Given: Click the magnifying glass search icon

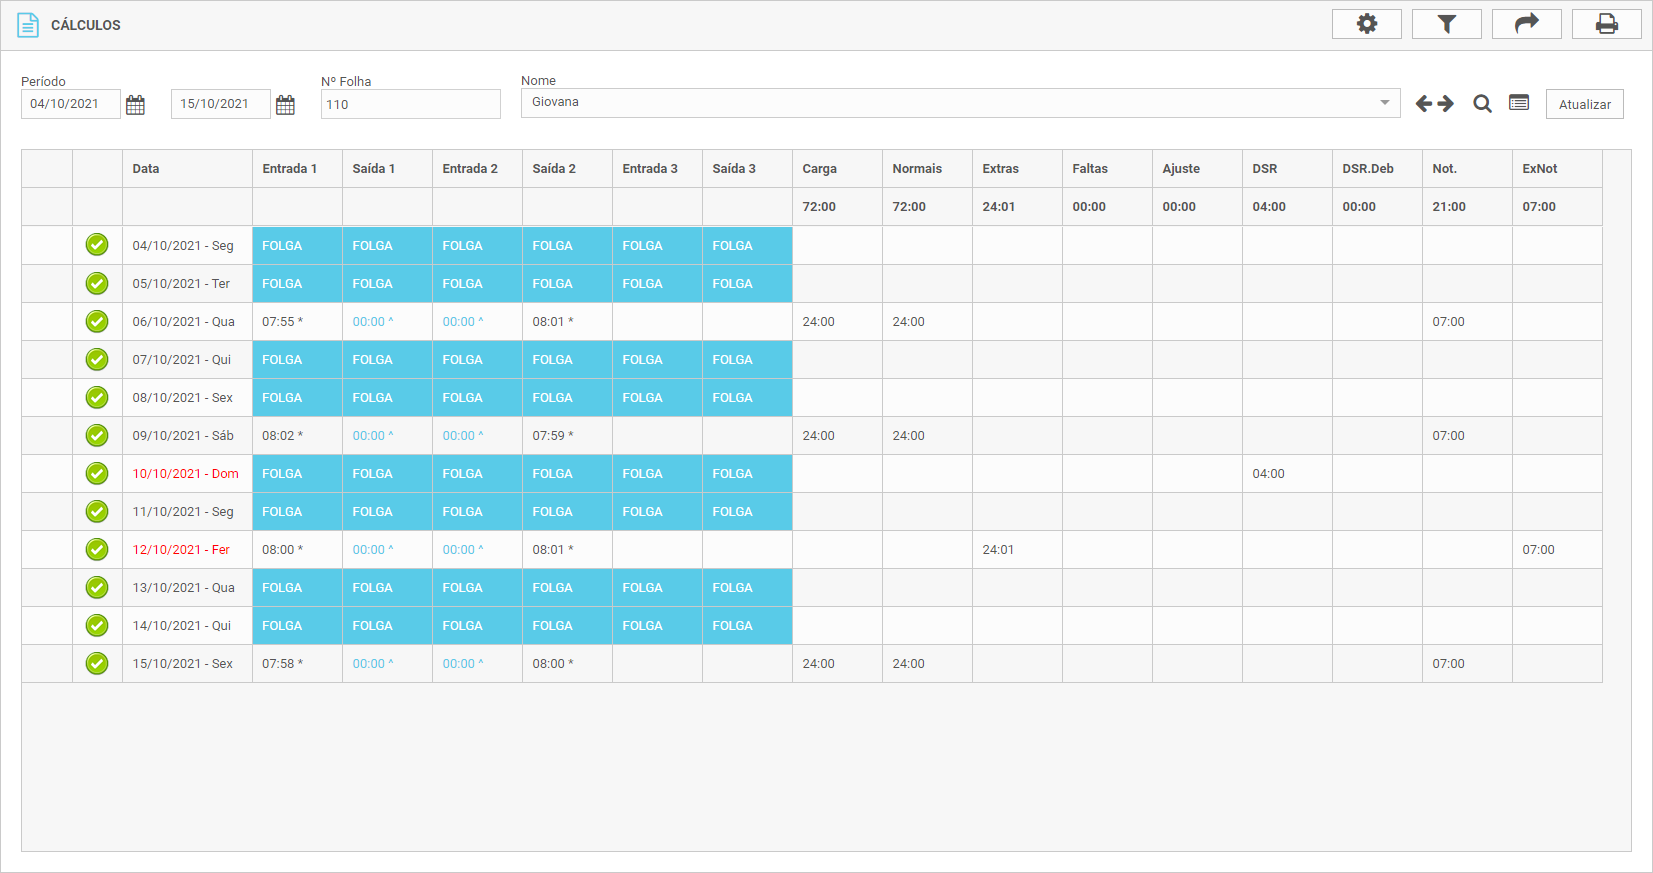Looking at the screenshot, I should click(x=1482, y=104).
